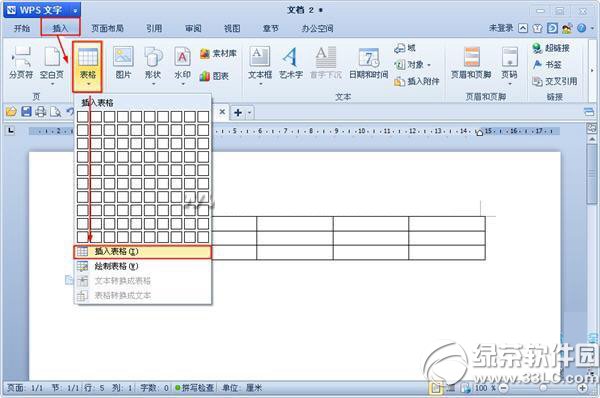Expand the Object (对象) dropdown arrow
This screenshot has height=398, width=600.
[x=429, y=65]
